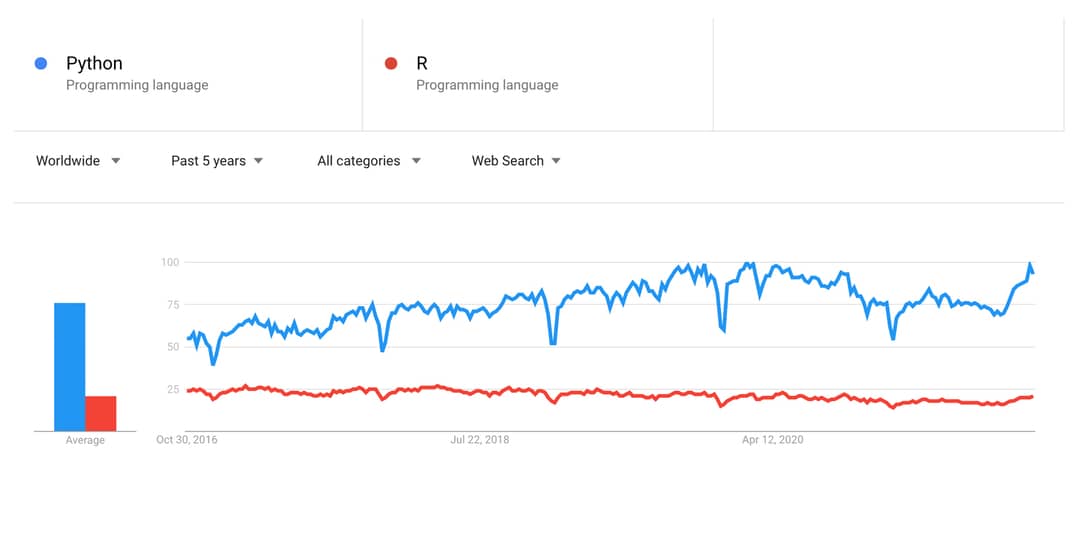1080x558 pixels.
Task: Open the Web Search type dropdown
Action: (x=516, y=161)
